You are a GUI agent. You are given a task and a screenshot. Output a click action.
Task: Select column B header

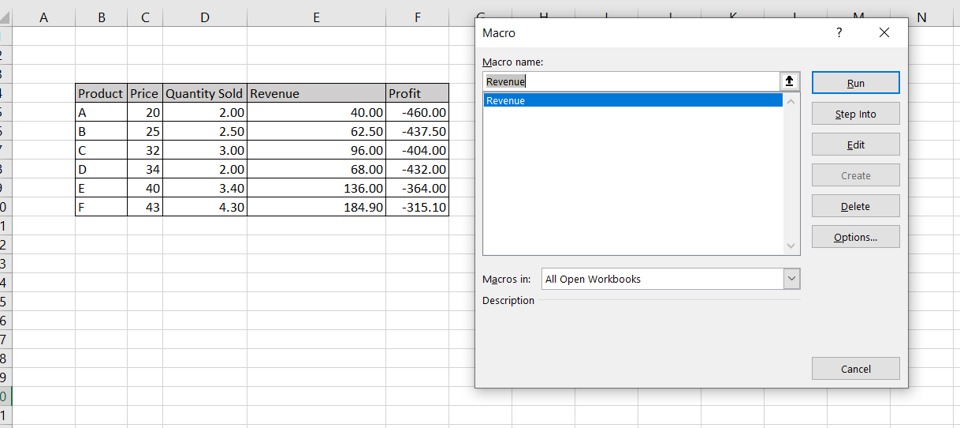pyautogui.click(x=102, y=18)
